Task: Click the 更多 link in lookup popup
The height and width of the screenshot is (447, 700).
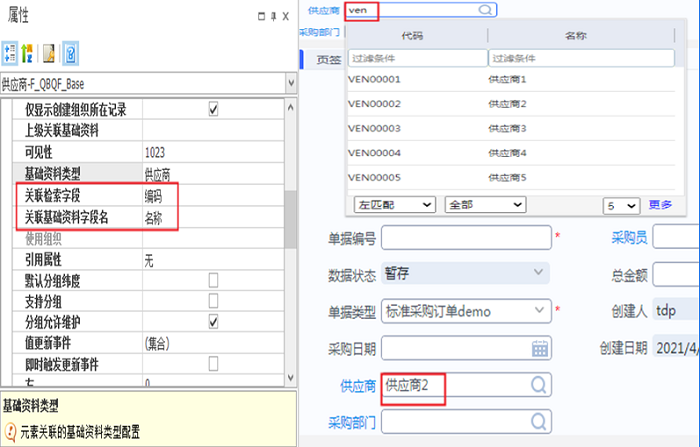Action: pyautogui.click(x=660, y=205)
